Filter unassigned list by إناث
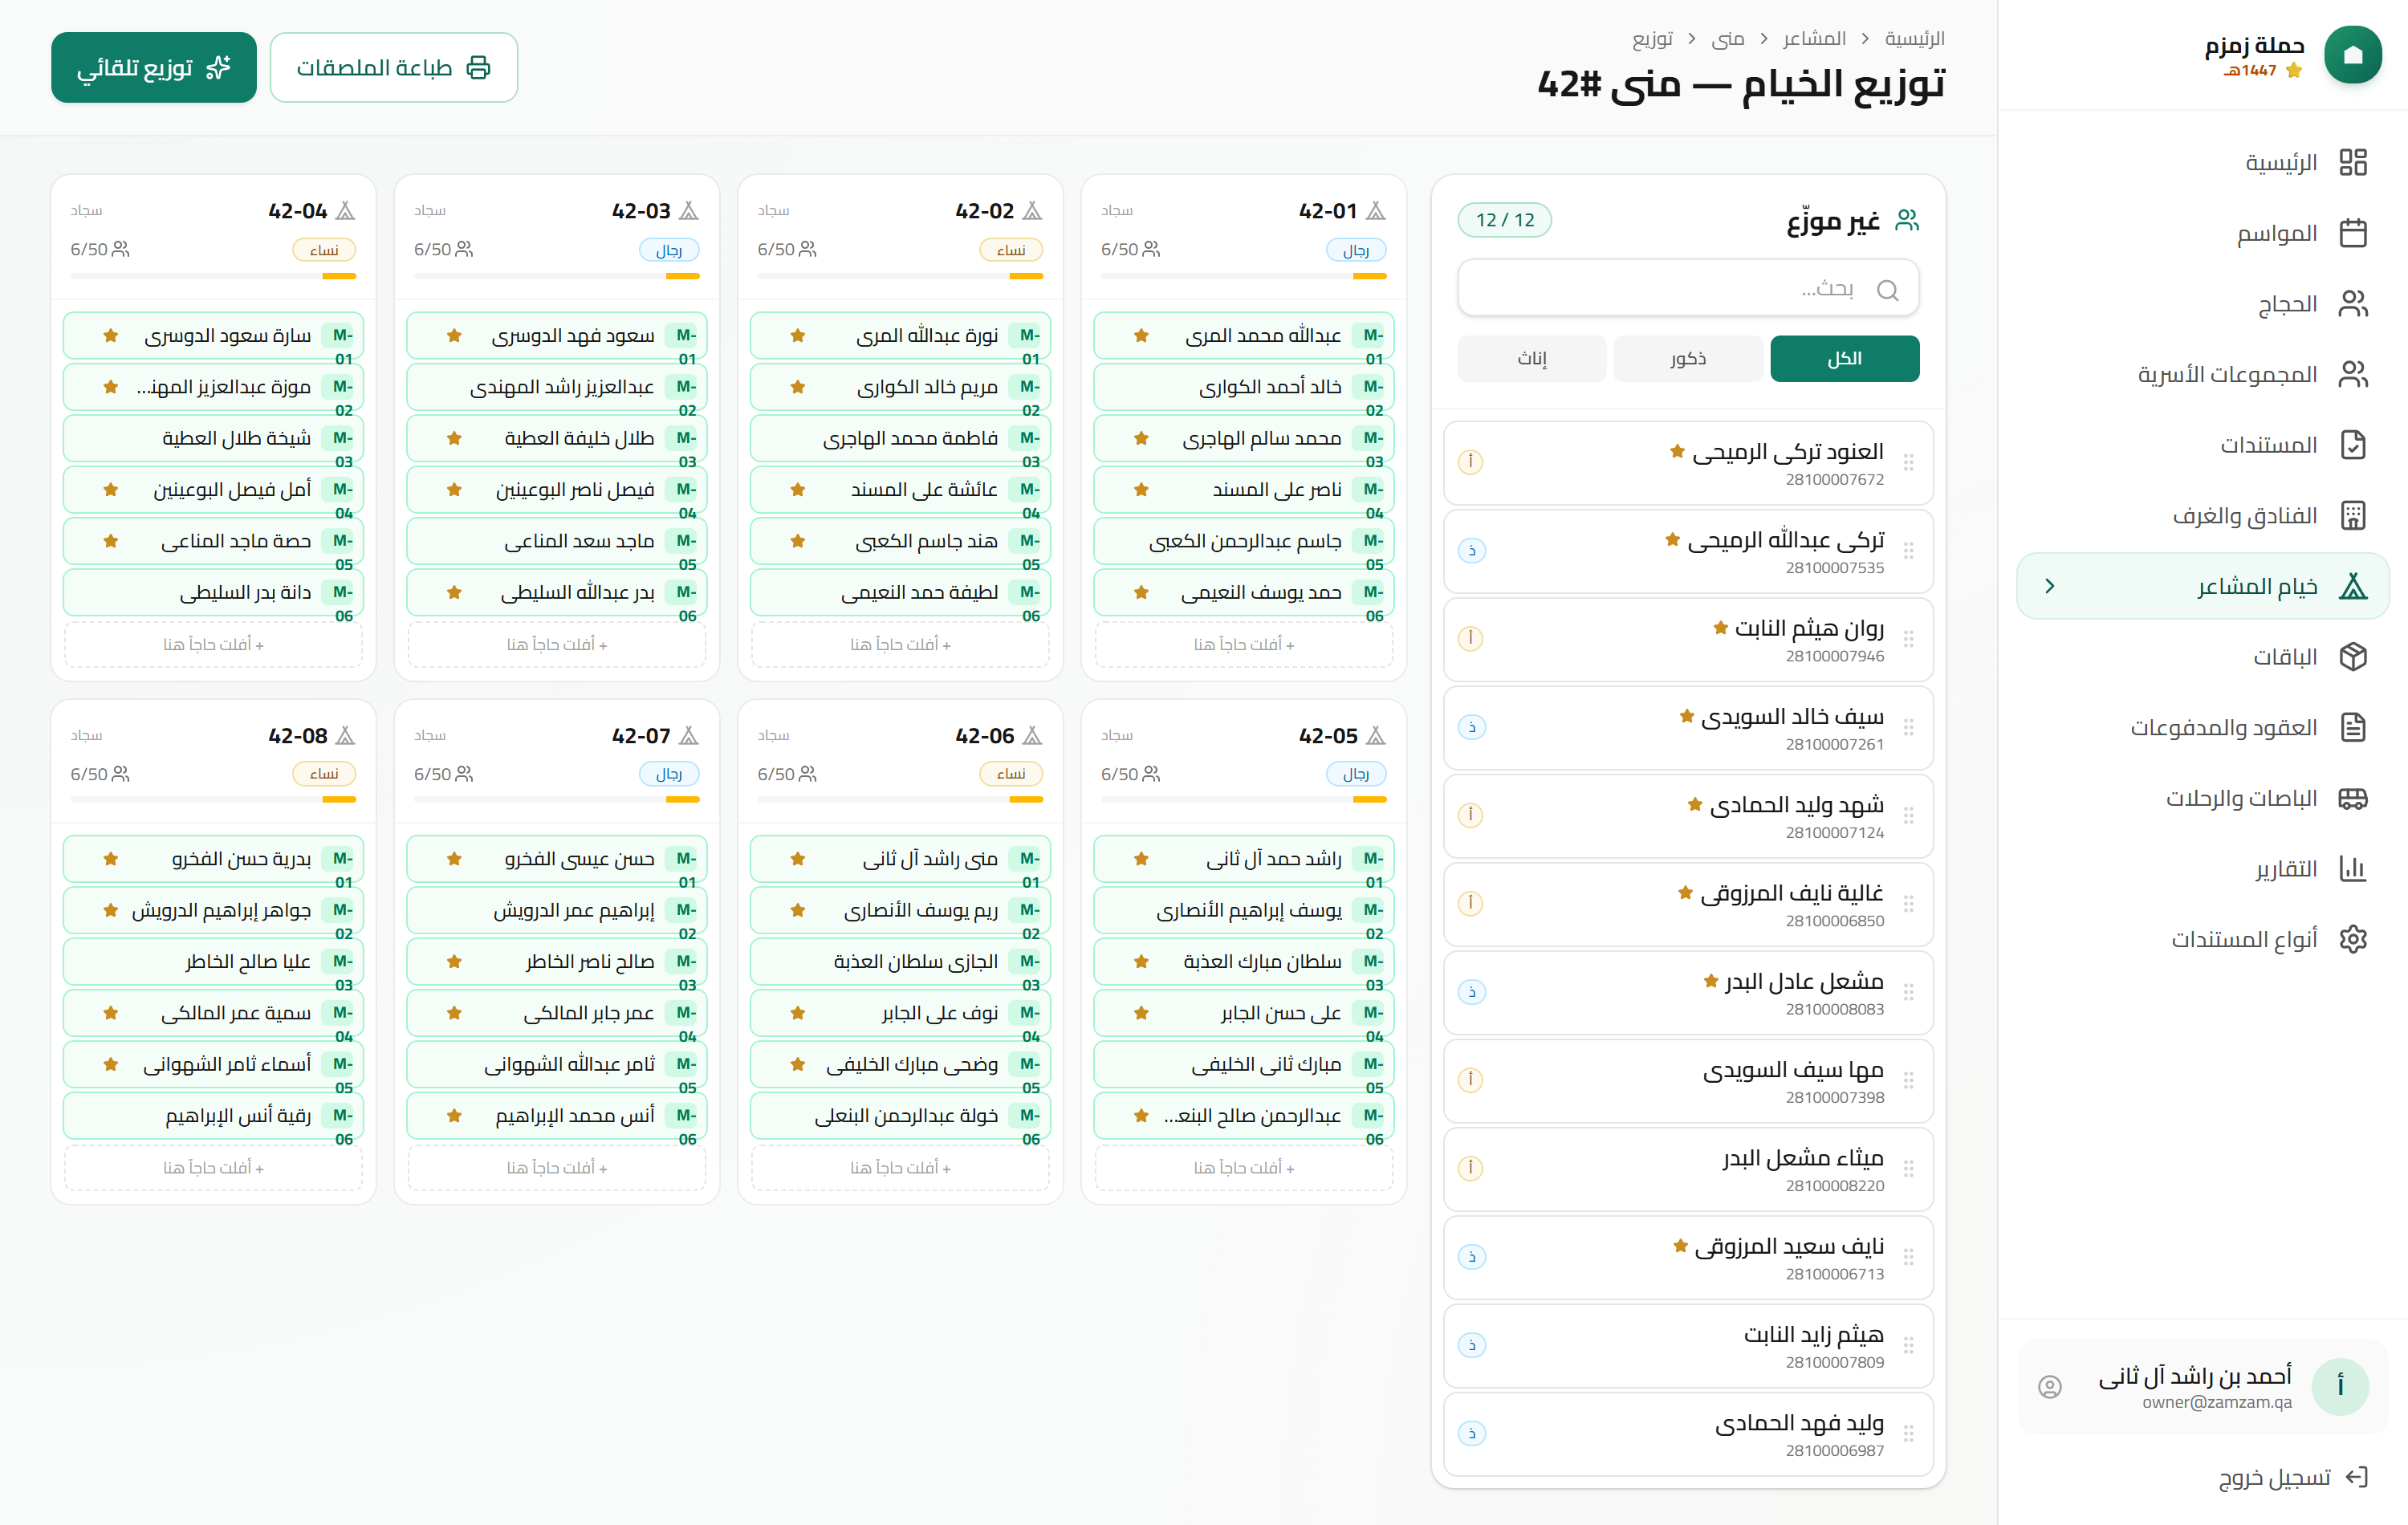2408x1525 pixels. coord(1532,358)
